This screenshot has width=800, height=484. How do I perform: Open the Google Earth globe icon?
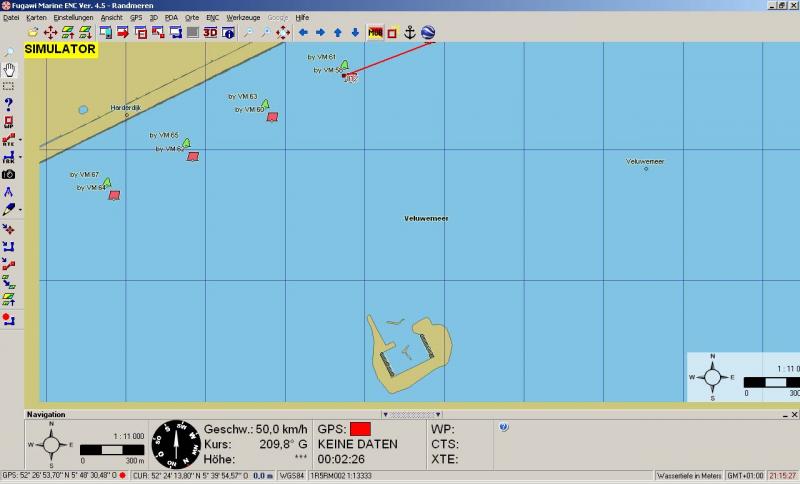(428, 32)
